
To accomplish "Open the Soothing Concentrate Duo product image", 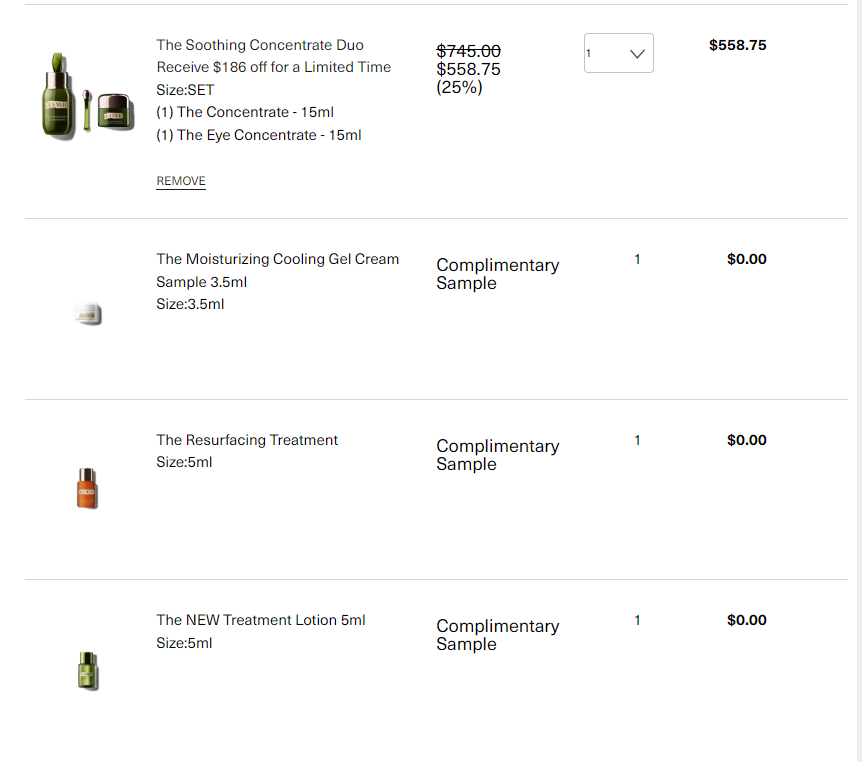I will (x=88, y=97).
